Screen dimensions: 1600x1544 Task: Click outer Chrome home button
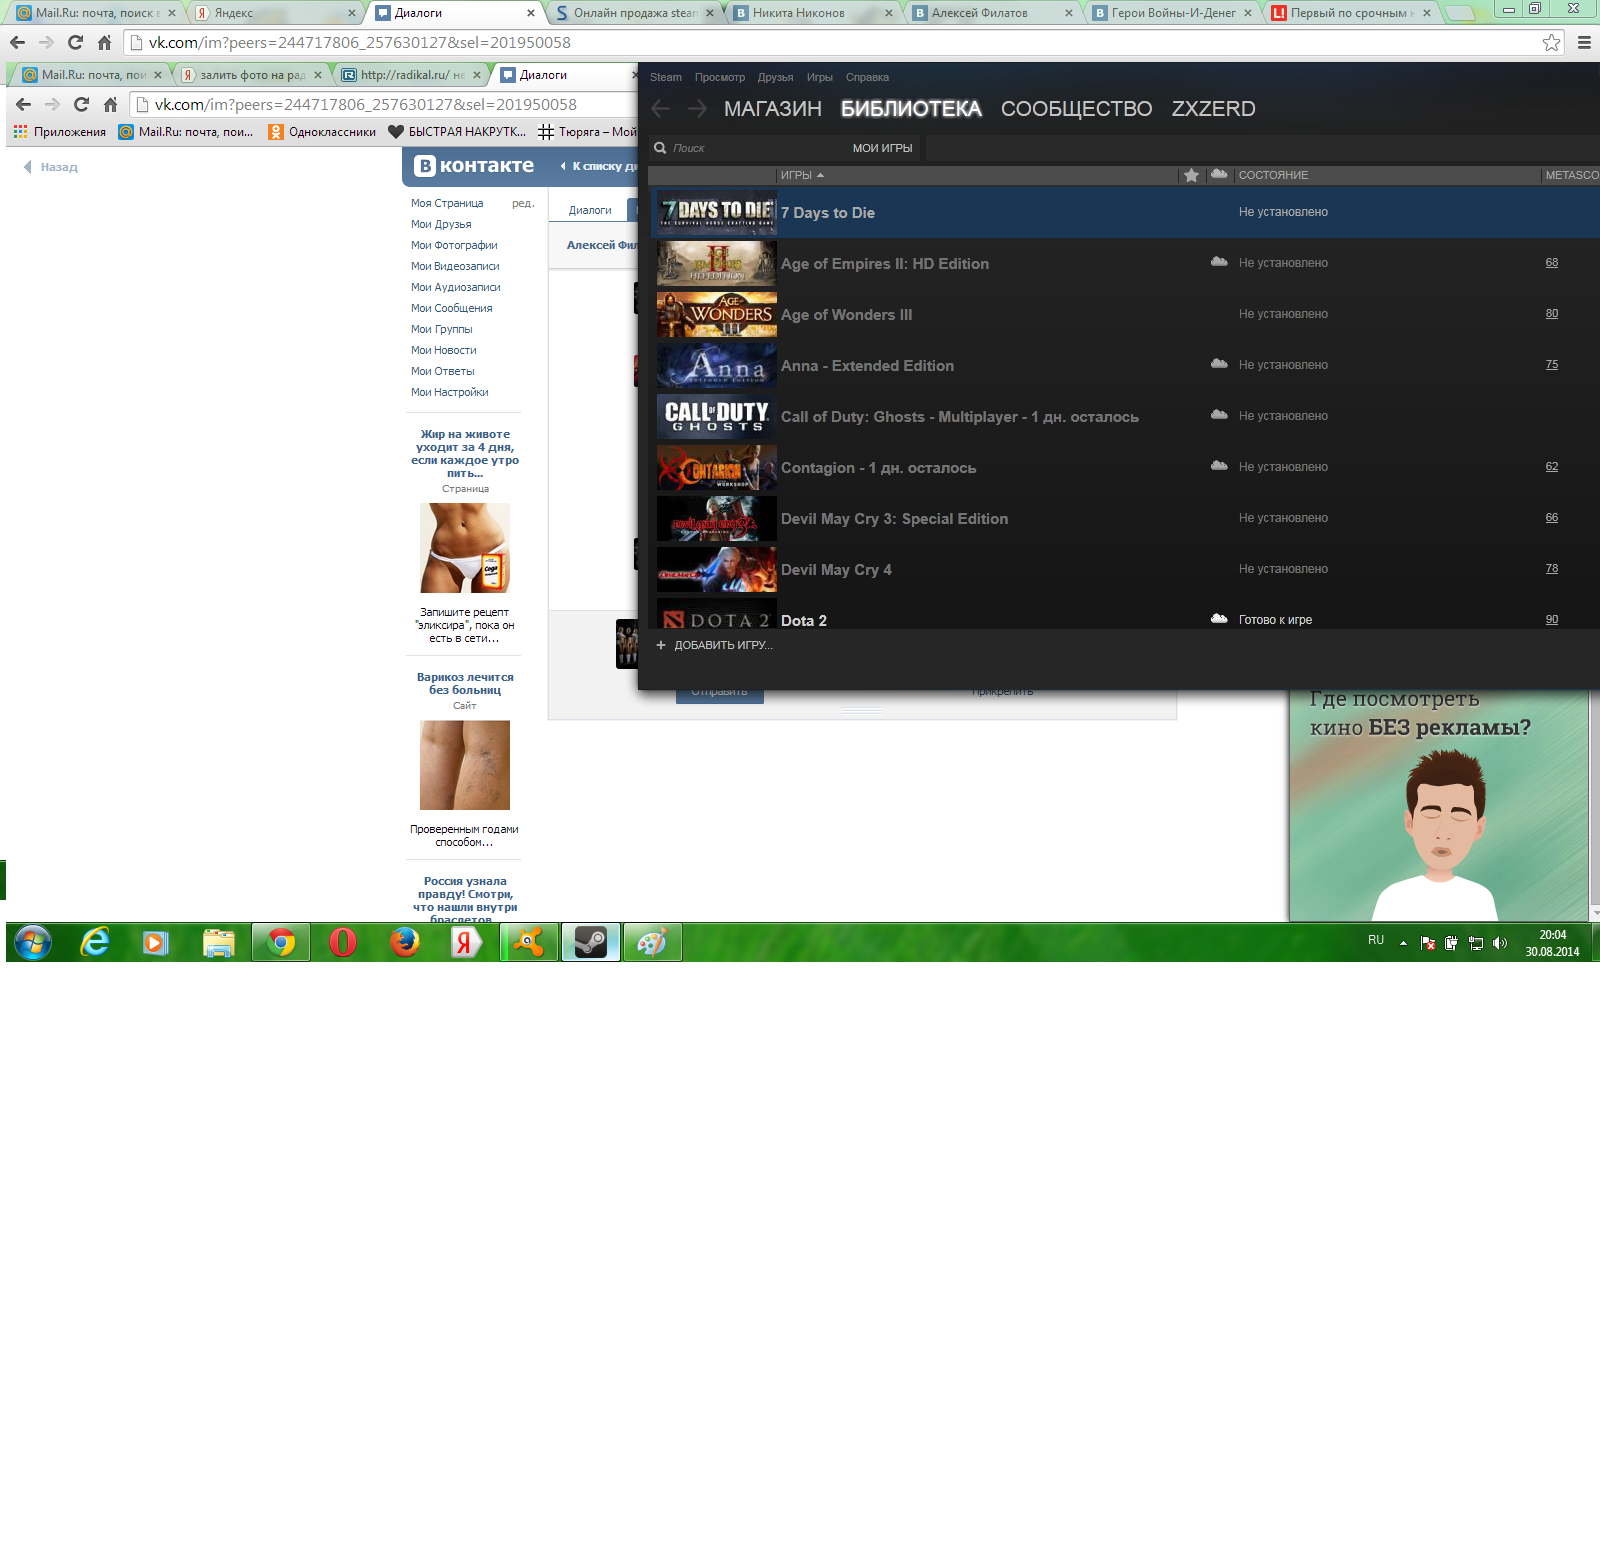(x=104, y=42)
